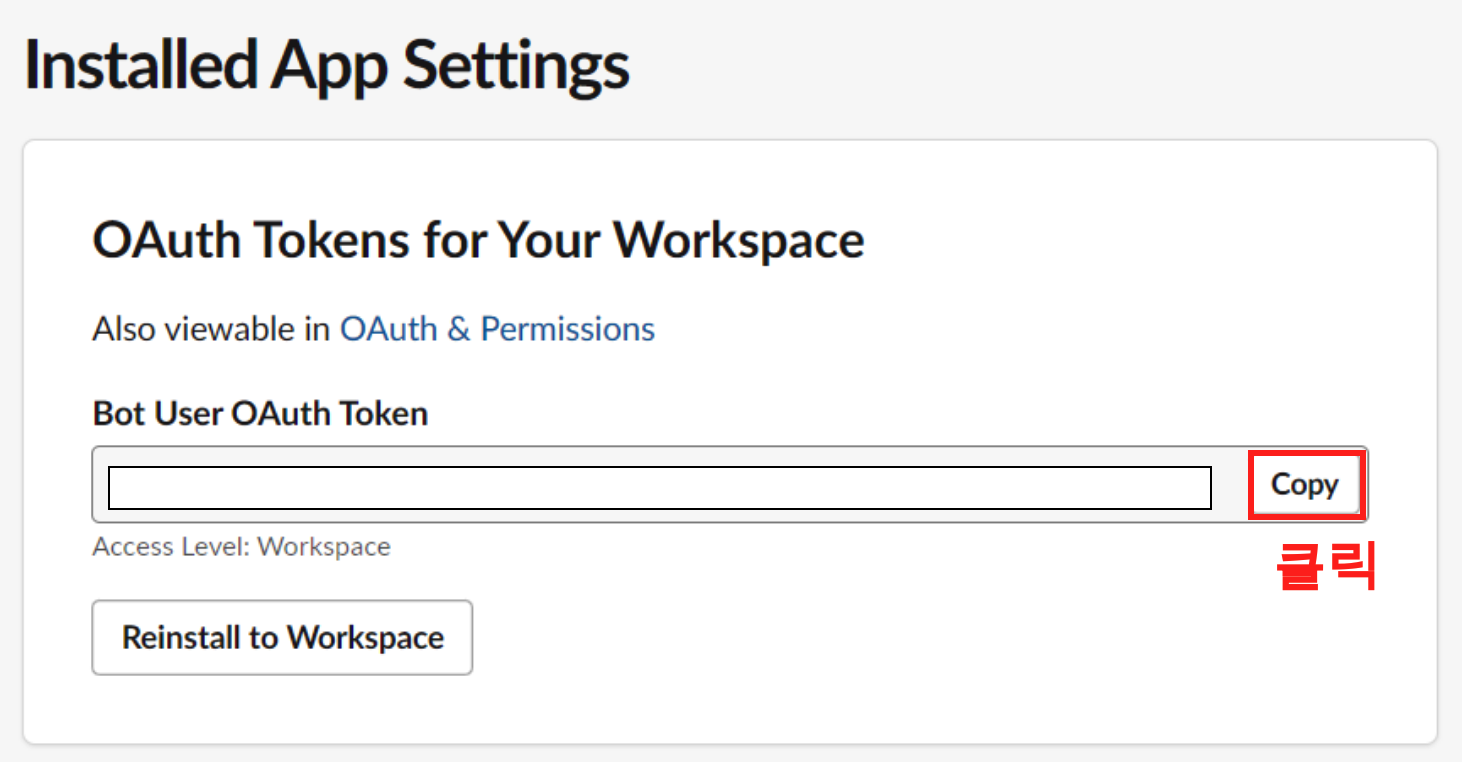
Task: Click the red 클릭 annotation text
Action: (x=1326, y=566)
